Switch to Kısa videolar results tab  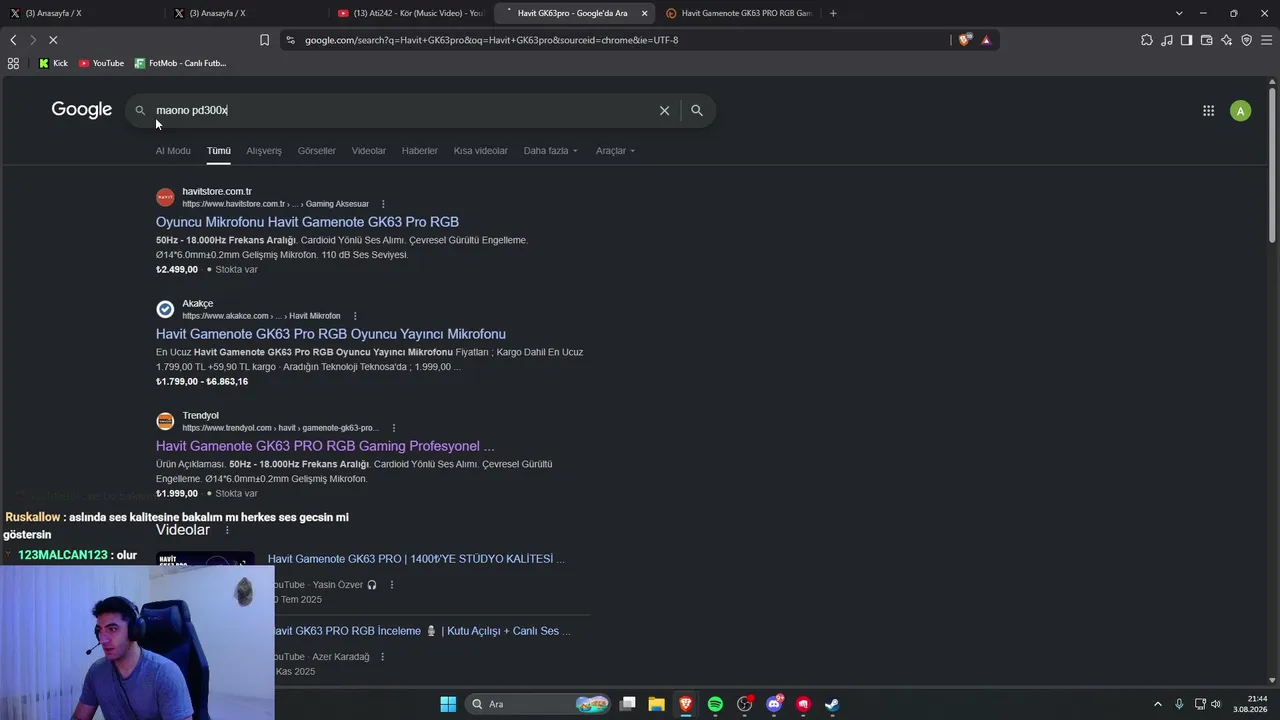[481, 151]
